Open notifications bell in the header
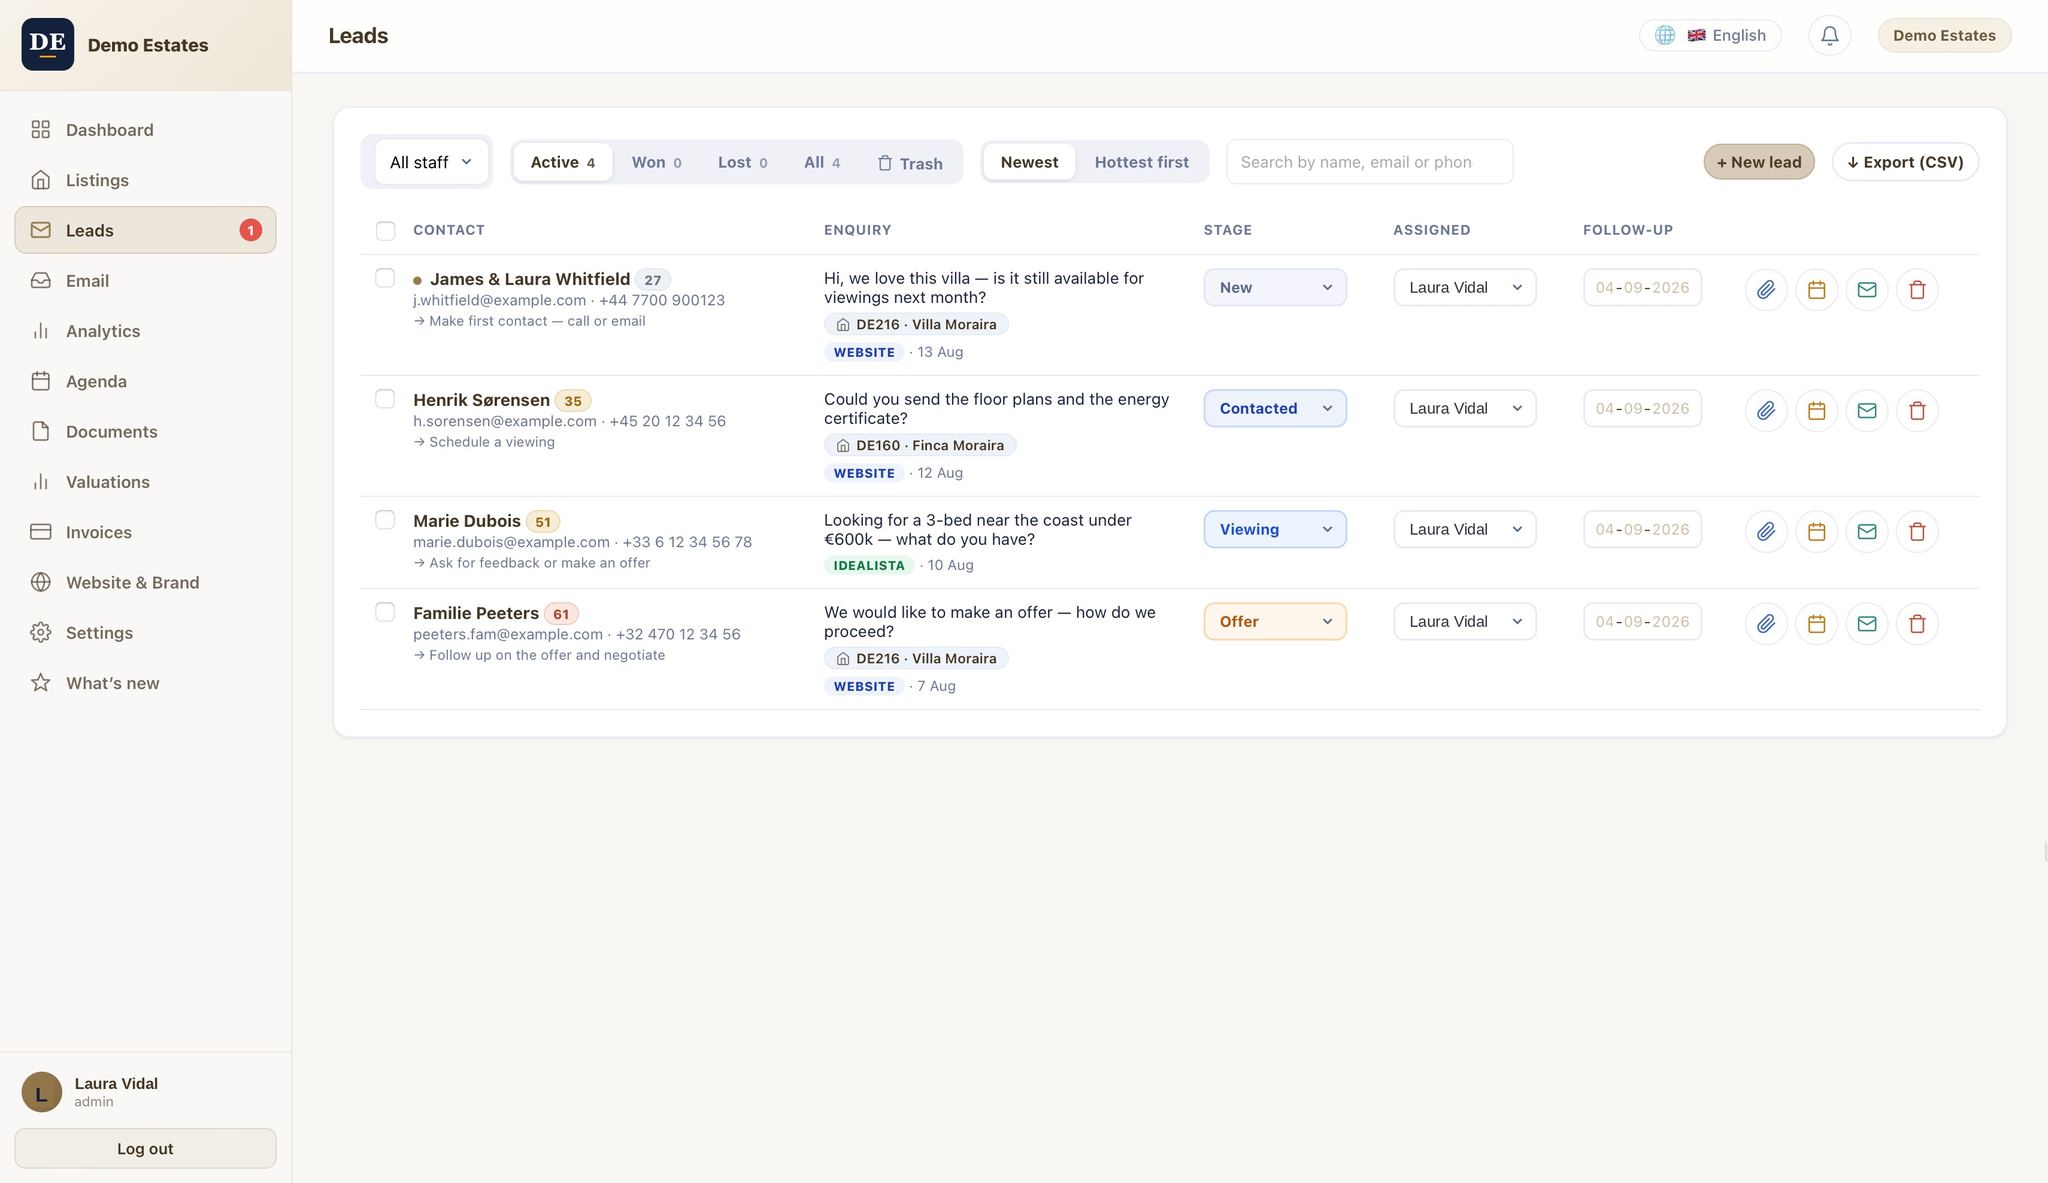Image resolution: width=2048 pixels, height=1183 pixels. click(x=1829, y=36)
